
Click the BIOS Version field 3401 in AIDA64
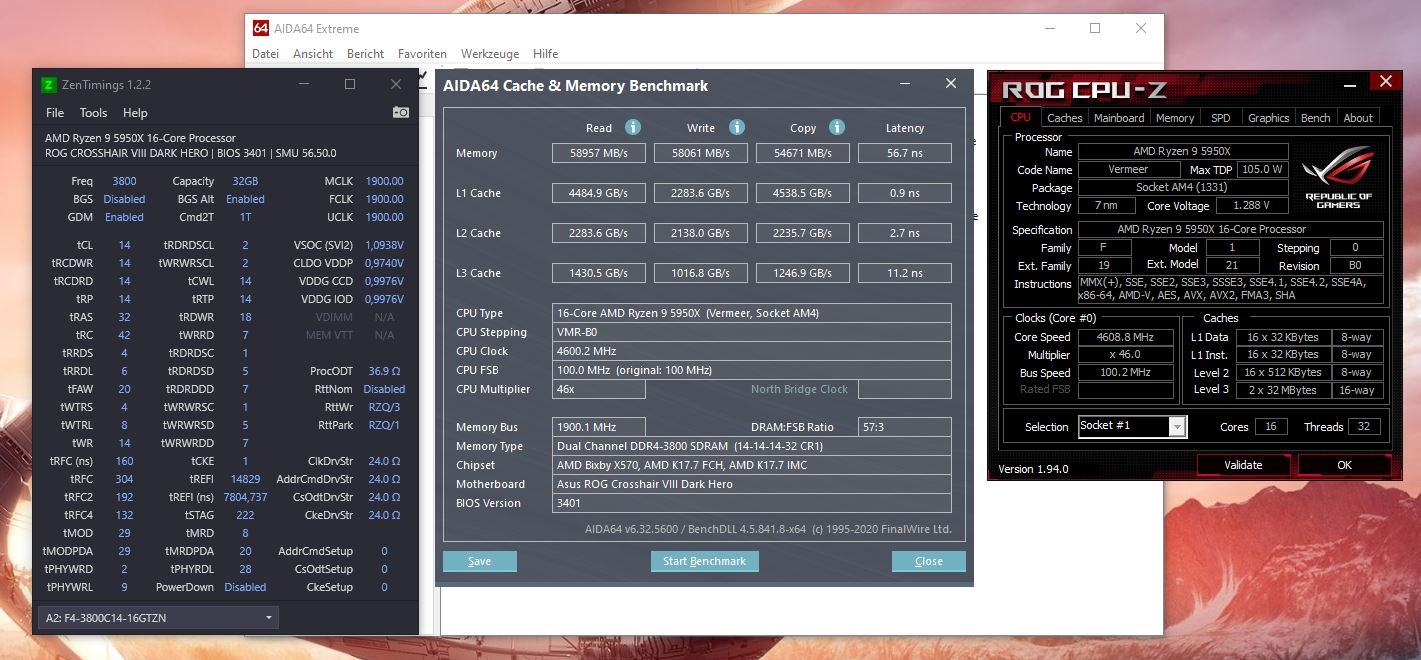click(x=751, y=503)
